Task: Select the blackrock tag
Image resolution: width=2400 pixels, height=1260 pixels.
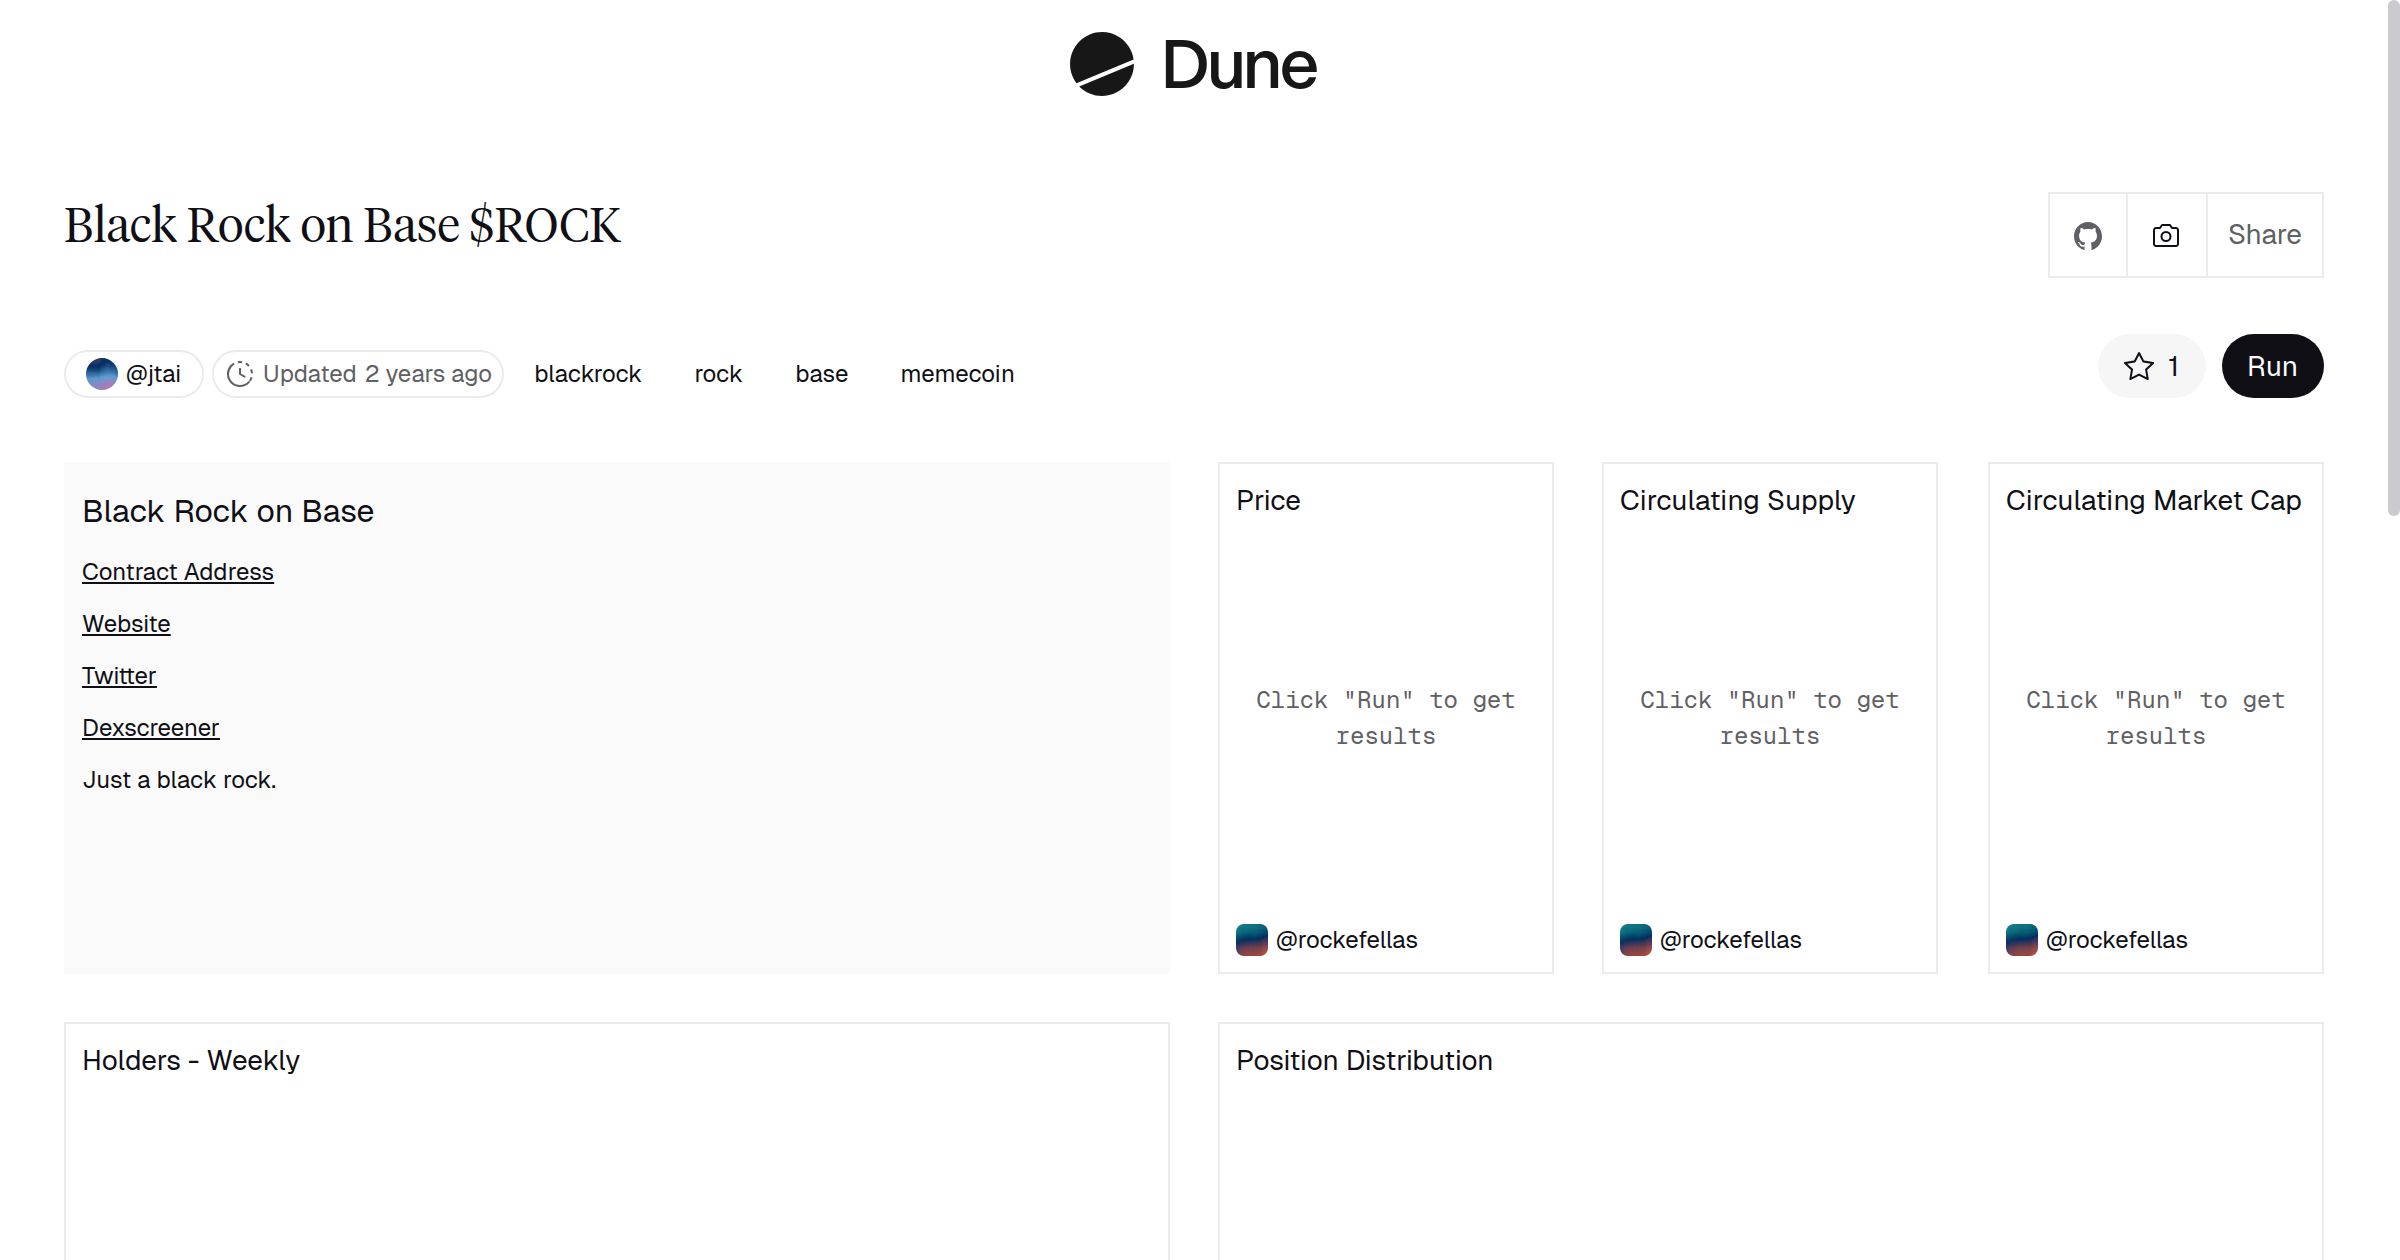Action: [x=588, y=374]
